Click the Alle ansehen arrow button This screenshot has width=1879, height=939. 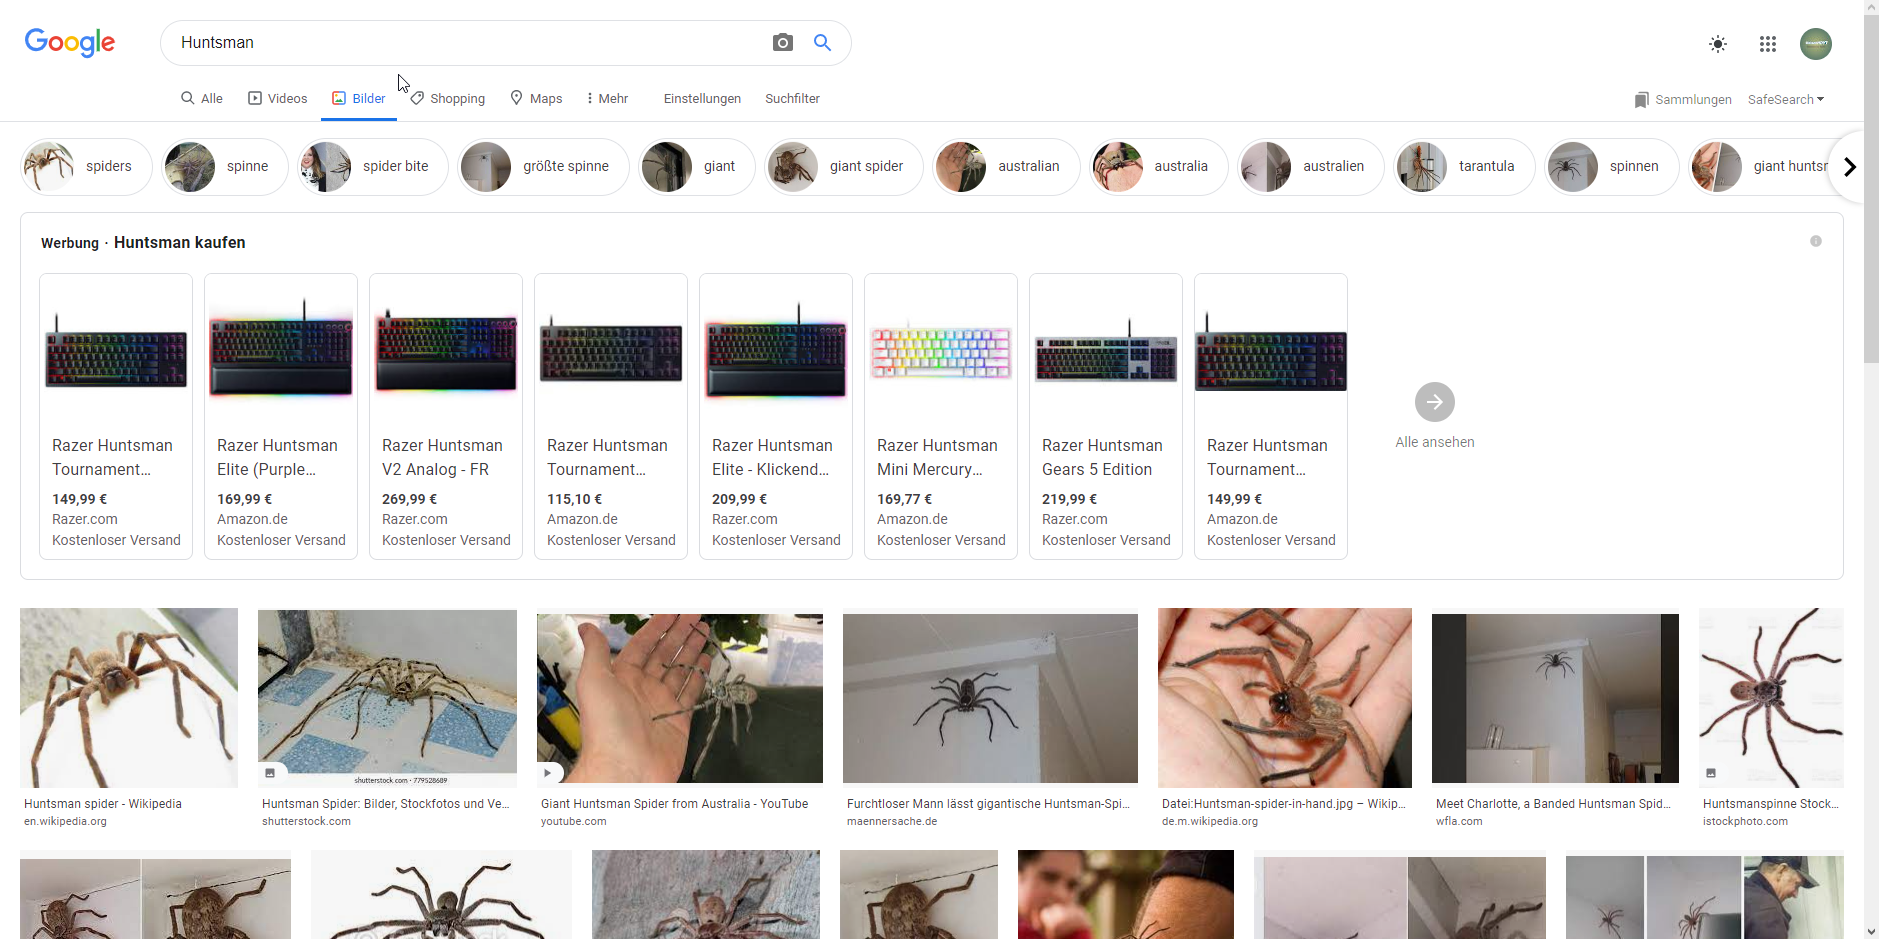coord(1434,402)
